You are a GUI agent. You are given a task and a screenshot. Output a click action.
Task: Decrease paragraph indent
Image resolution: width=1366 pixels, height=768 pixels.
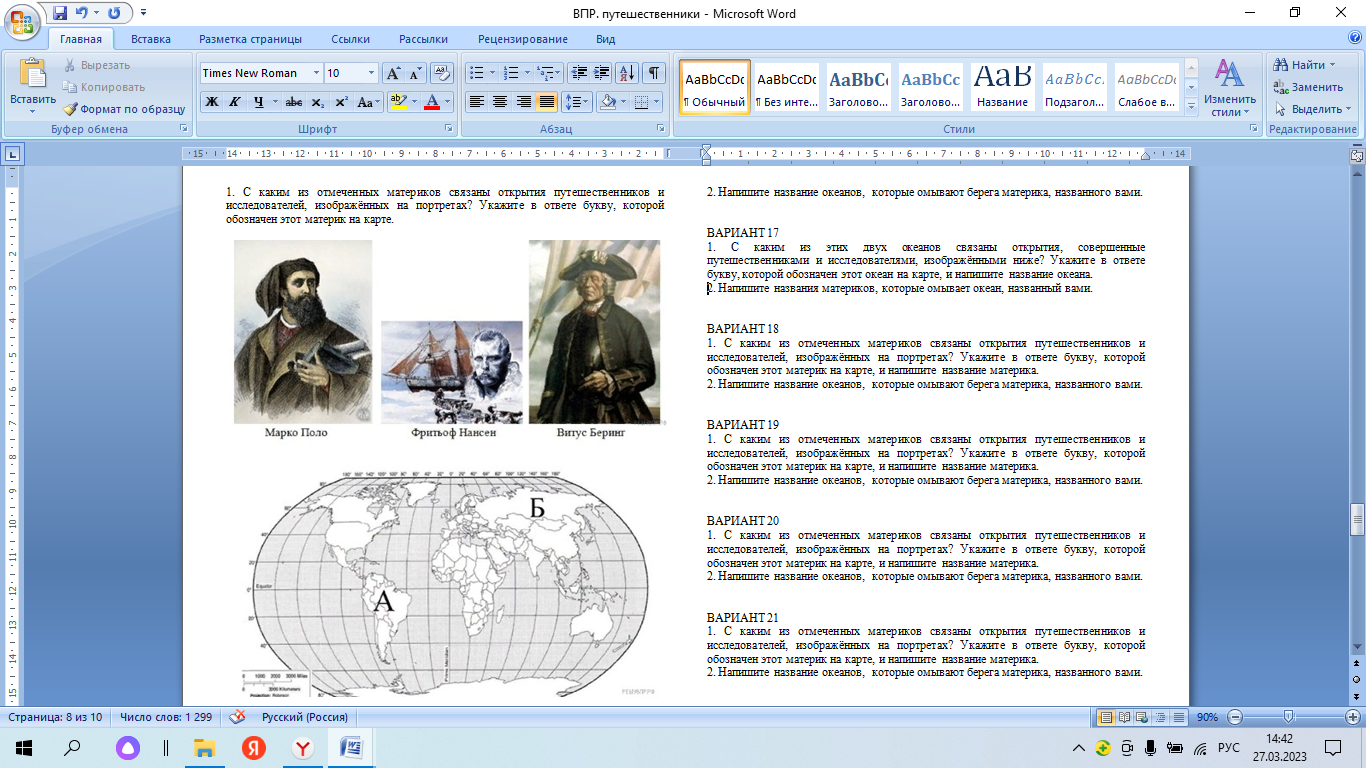[578, 73]
